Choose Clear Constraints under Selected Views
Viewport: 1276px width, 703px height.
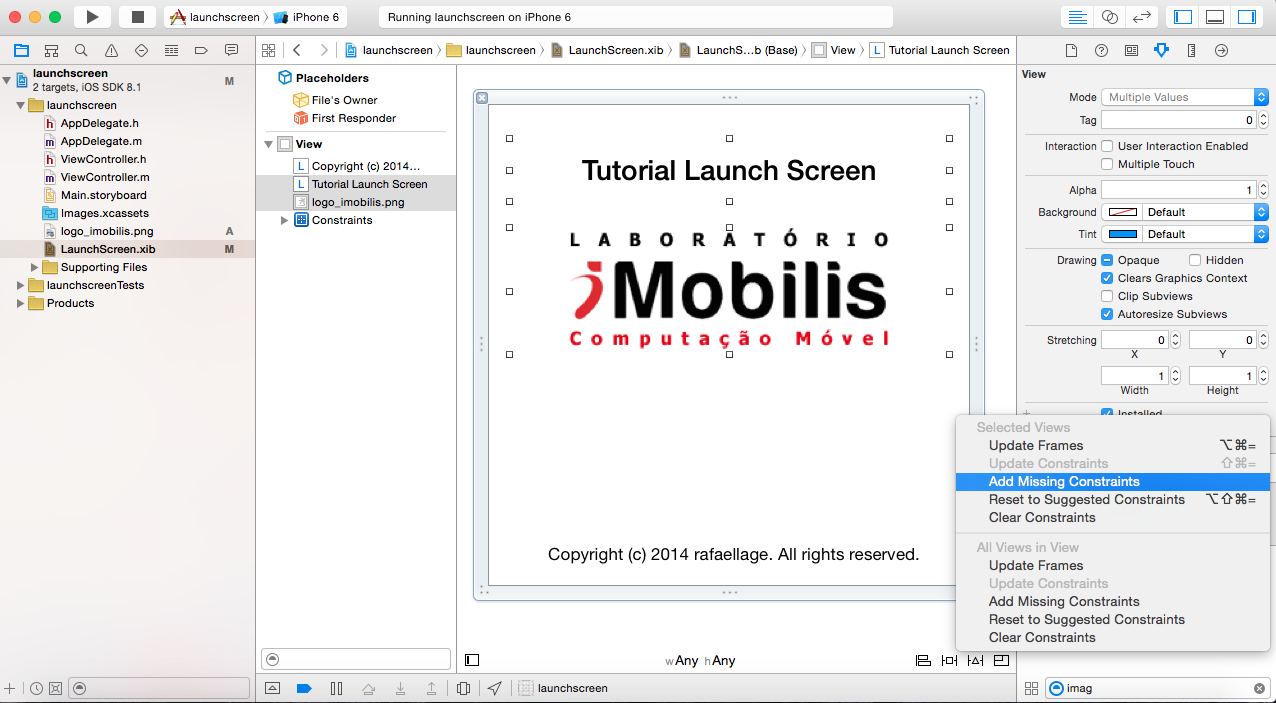pyautogui.click(x=1113, y=517)
